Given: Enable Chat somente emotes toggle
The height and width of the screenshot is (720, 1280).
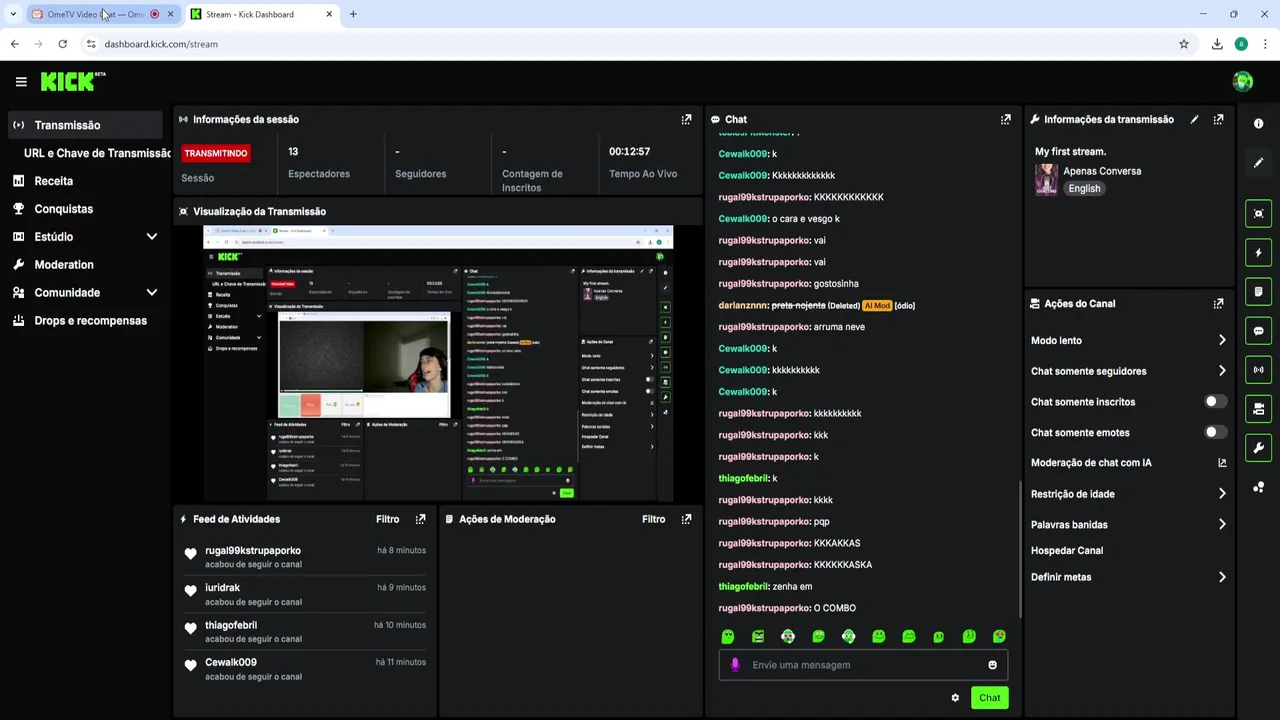Looking at the screenshot, I should [x=1215, y=433].
